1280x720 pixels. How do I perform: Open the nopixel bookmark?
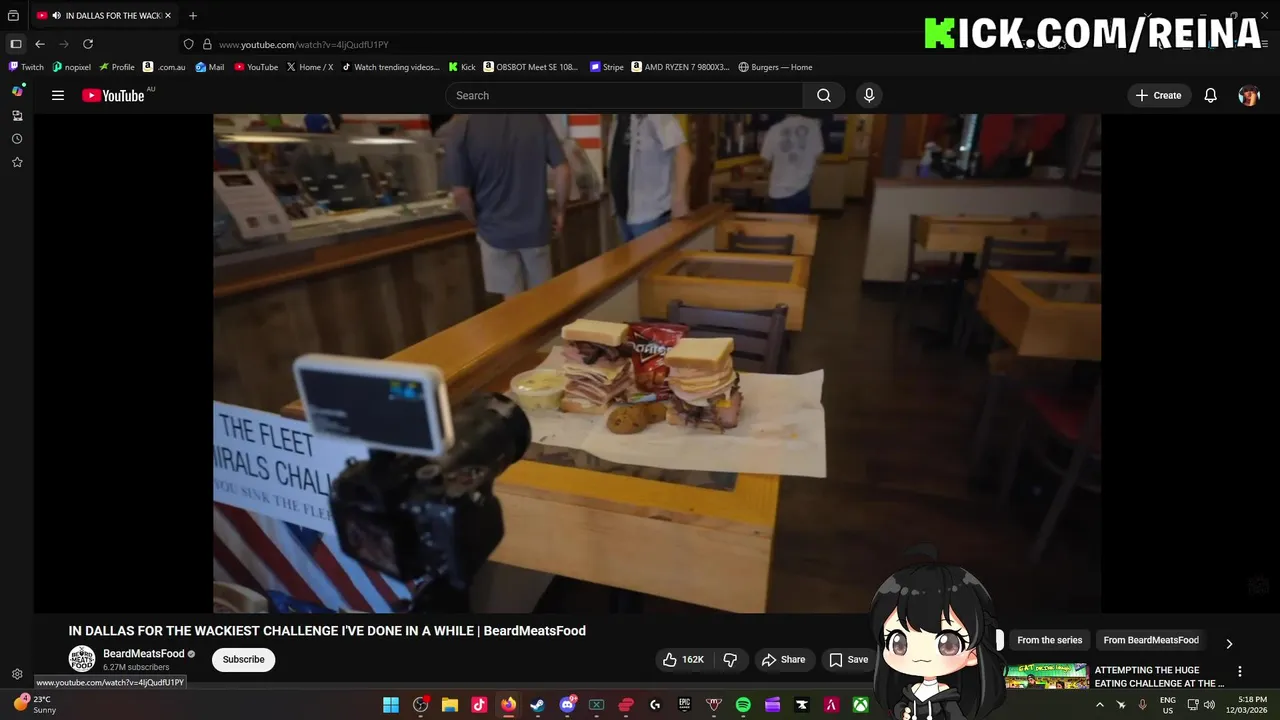click(x=72, y=67)
